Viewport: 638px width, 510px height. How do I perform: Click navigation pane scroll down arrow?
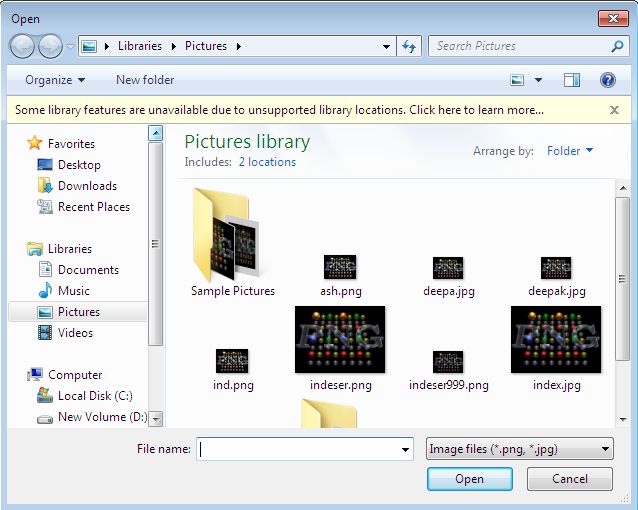click(155, 419)
